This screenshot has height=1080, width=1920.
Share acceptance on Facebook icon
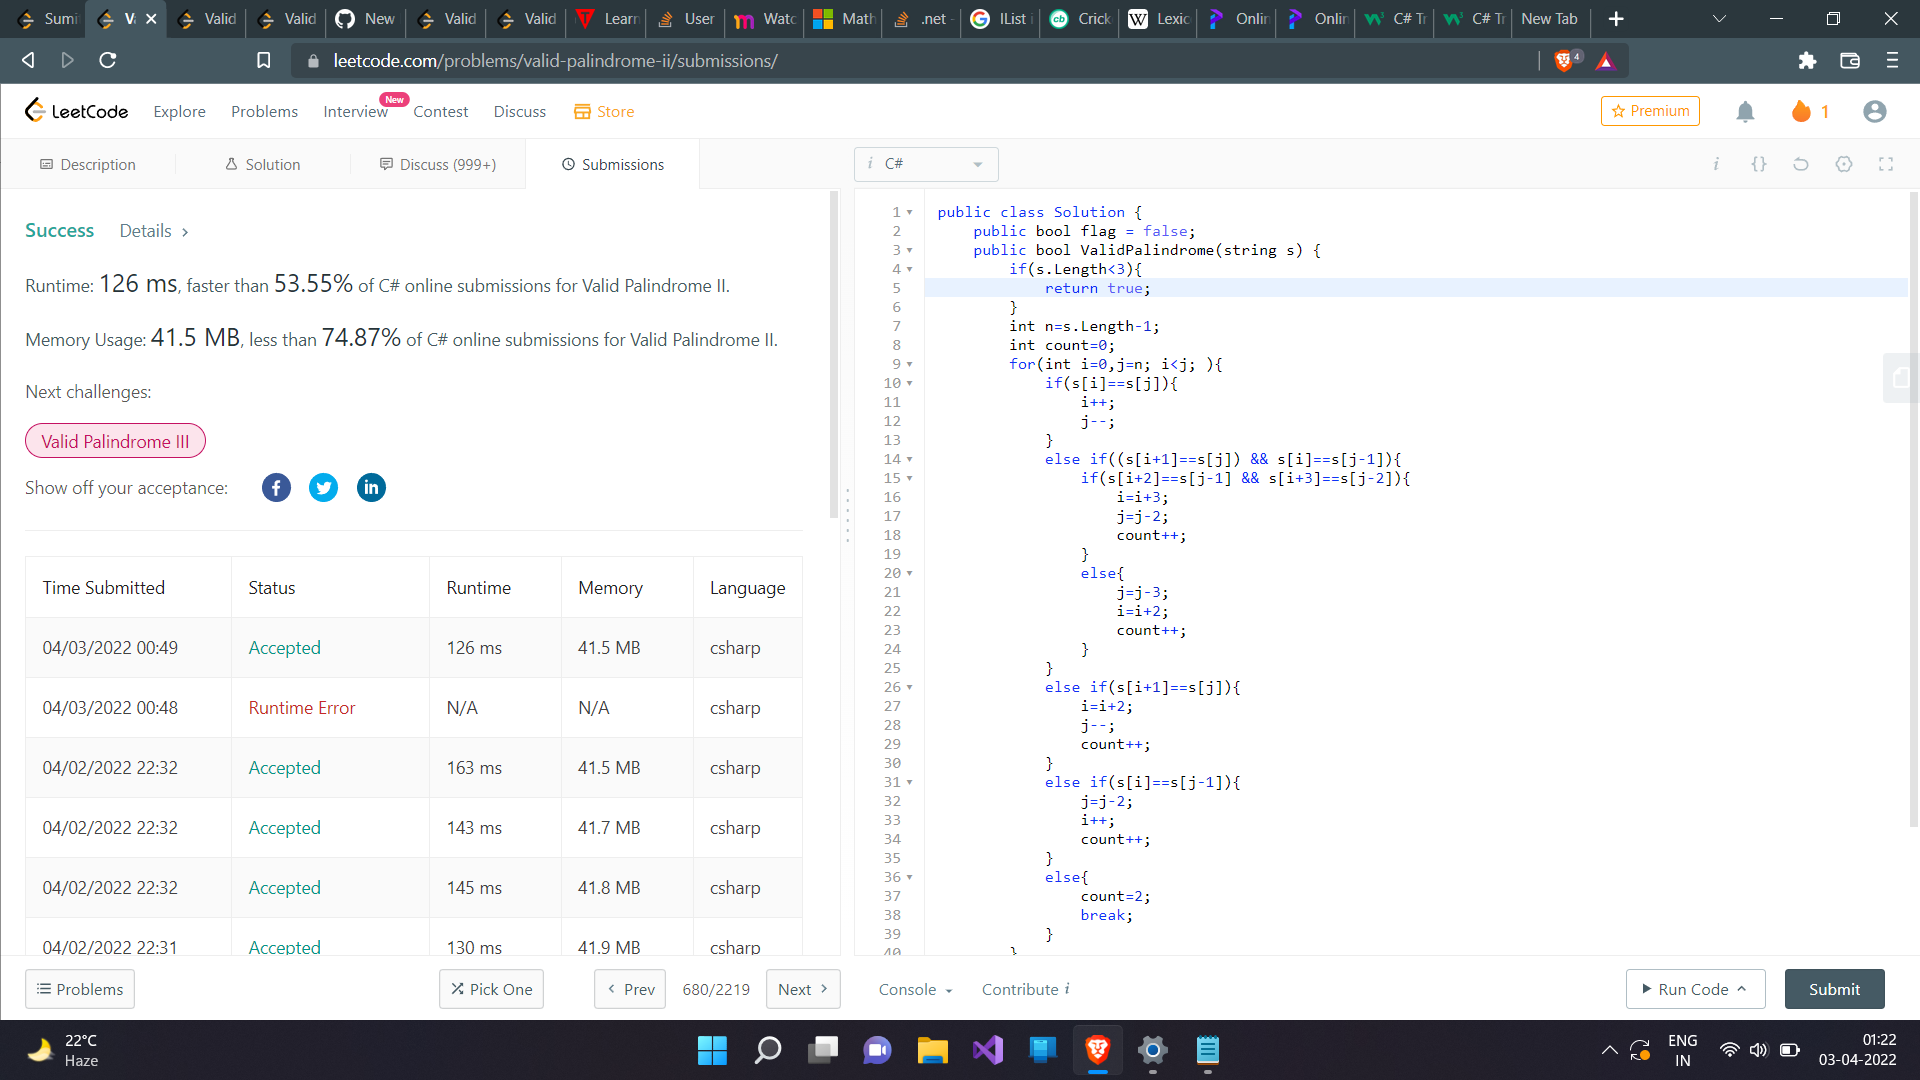pyautogui.click(x=276, y=488)
